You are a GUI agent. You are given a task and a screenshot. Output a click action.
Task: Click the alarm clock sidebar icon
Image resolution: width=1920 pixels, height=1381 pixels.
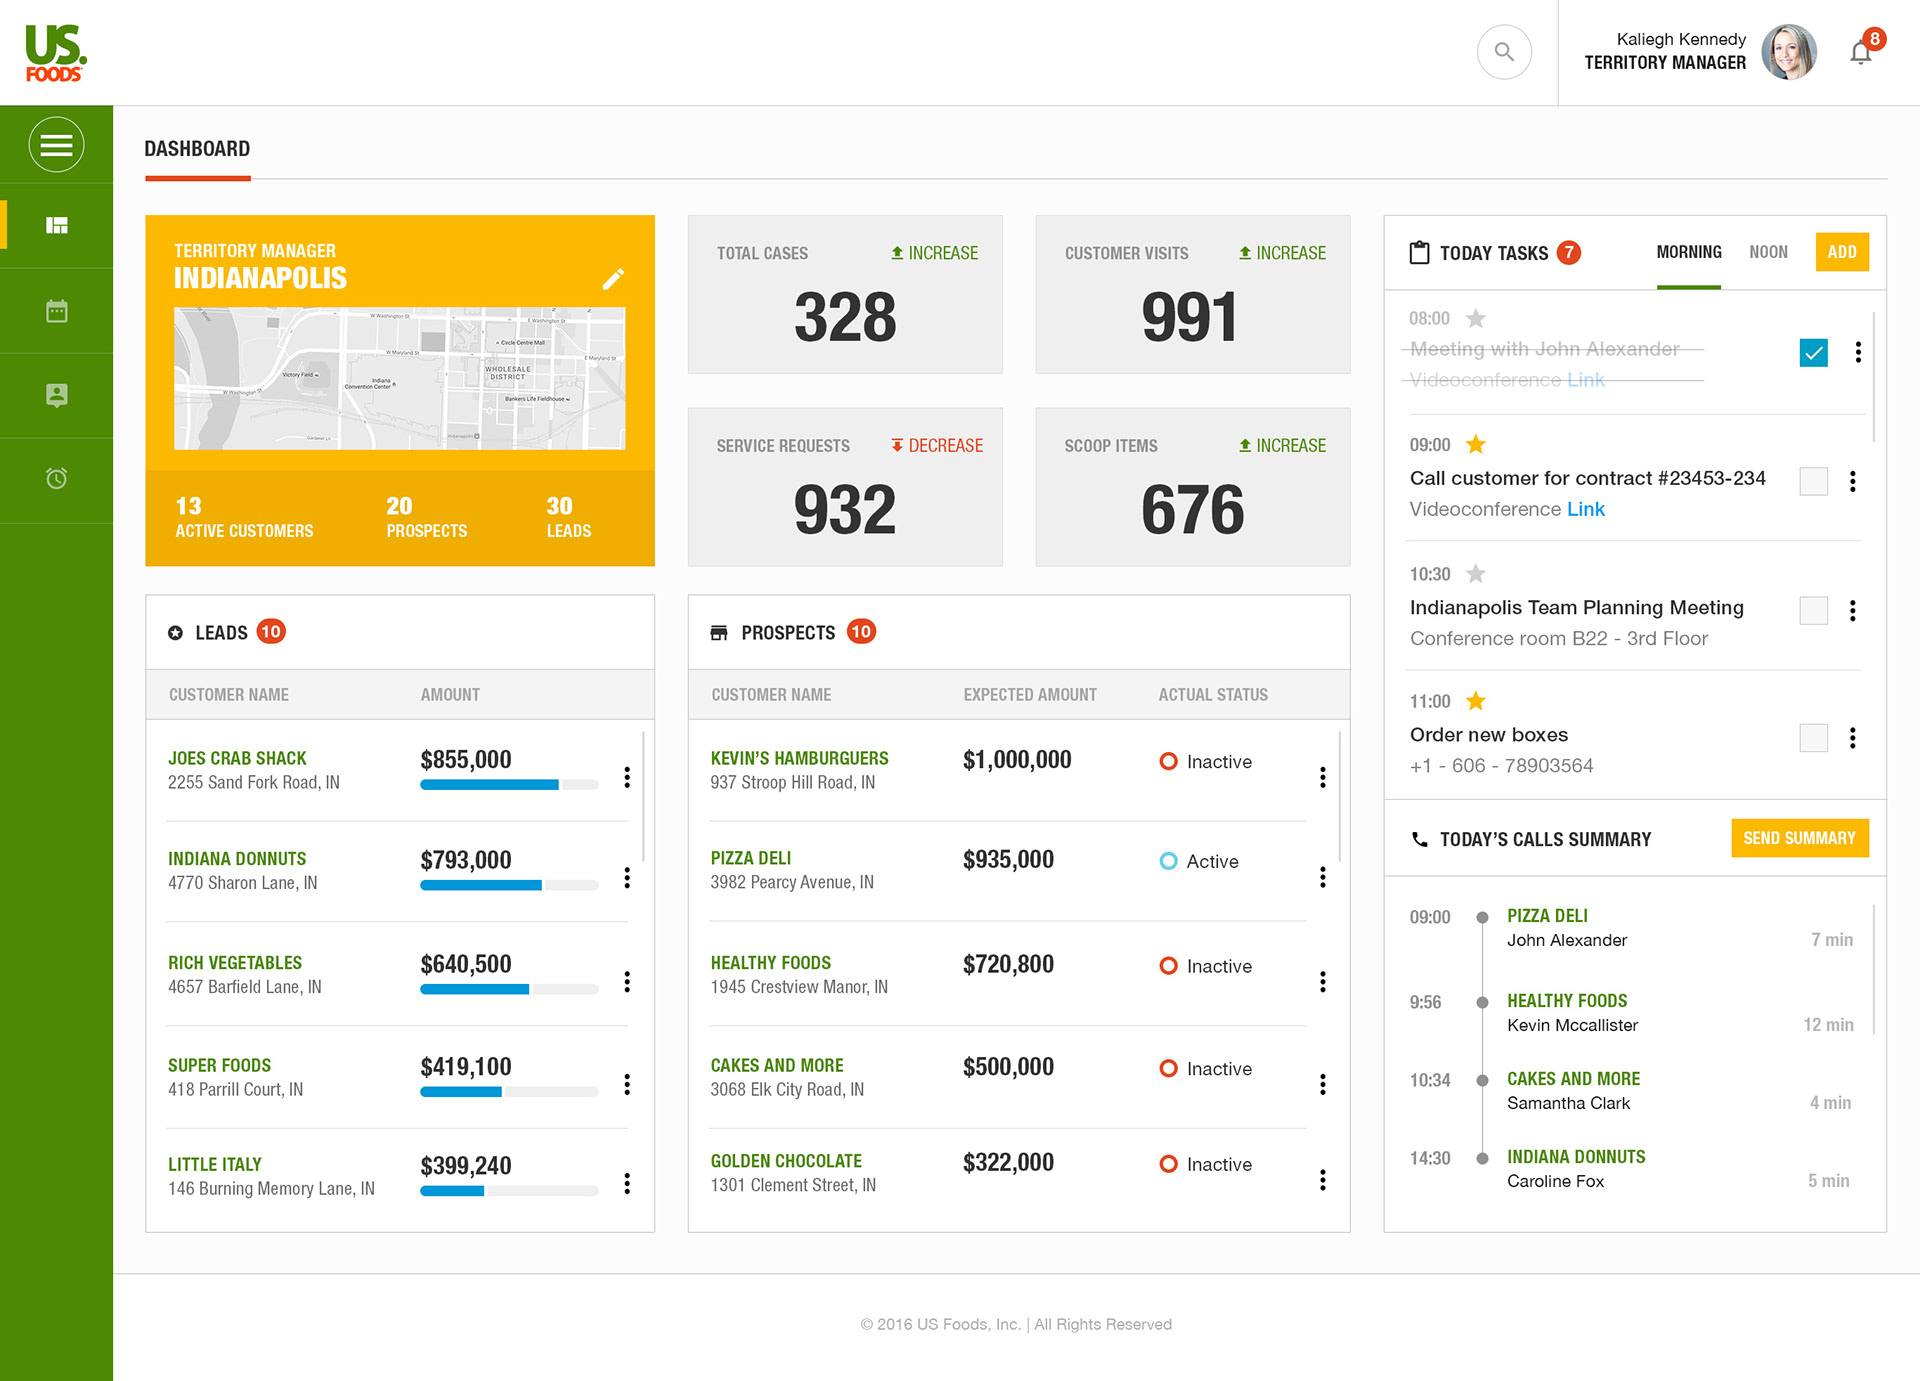[56, 479]
